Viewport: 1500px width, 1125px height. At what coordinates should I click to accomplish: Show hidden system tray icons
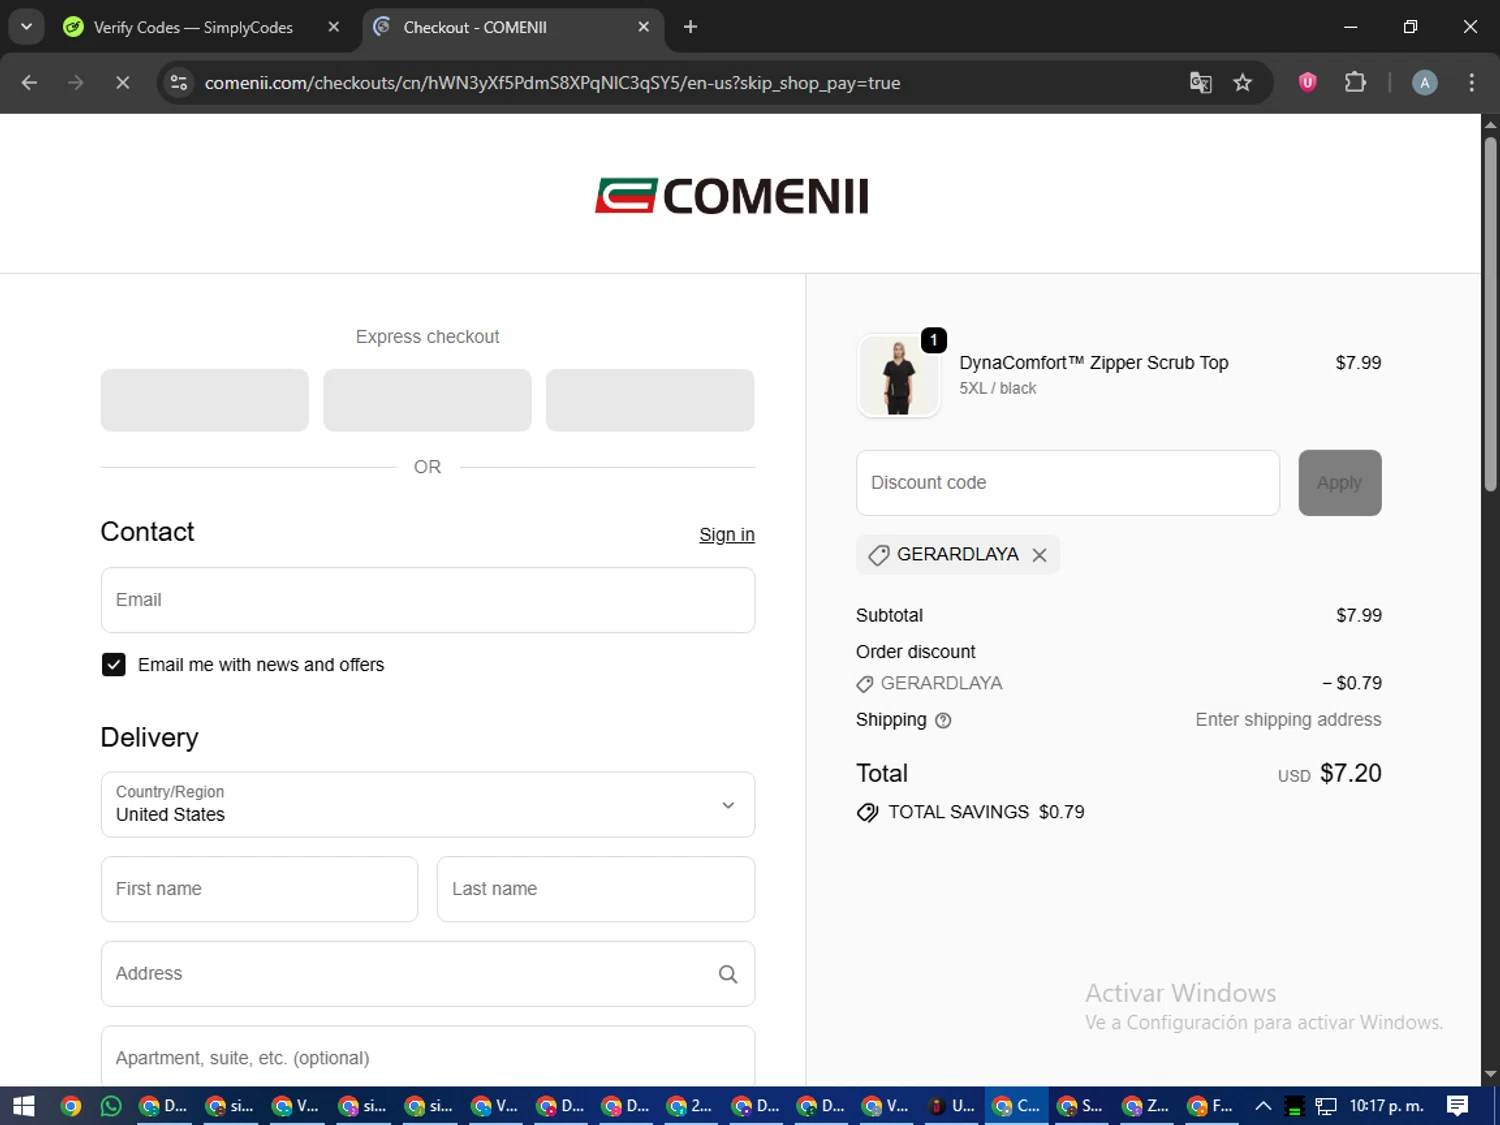pos(1263,1106)
